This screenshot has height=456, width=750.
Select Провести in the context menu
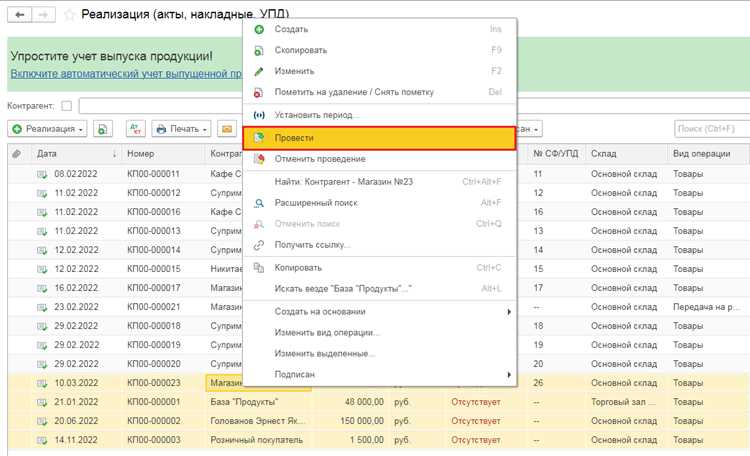pyautogui.click(x=380, y=138)
